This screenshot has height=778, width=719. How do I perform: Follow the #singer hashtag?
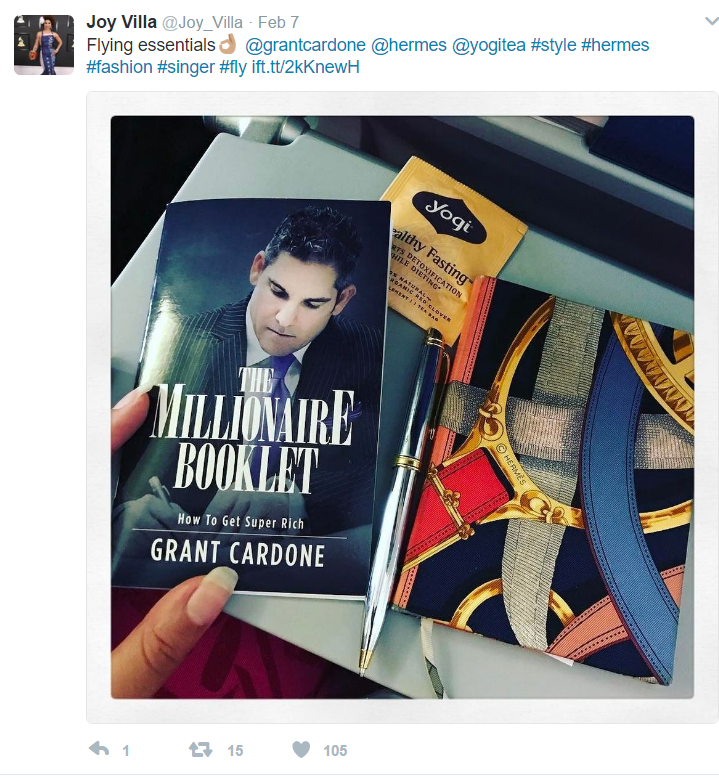(186, 67)
